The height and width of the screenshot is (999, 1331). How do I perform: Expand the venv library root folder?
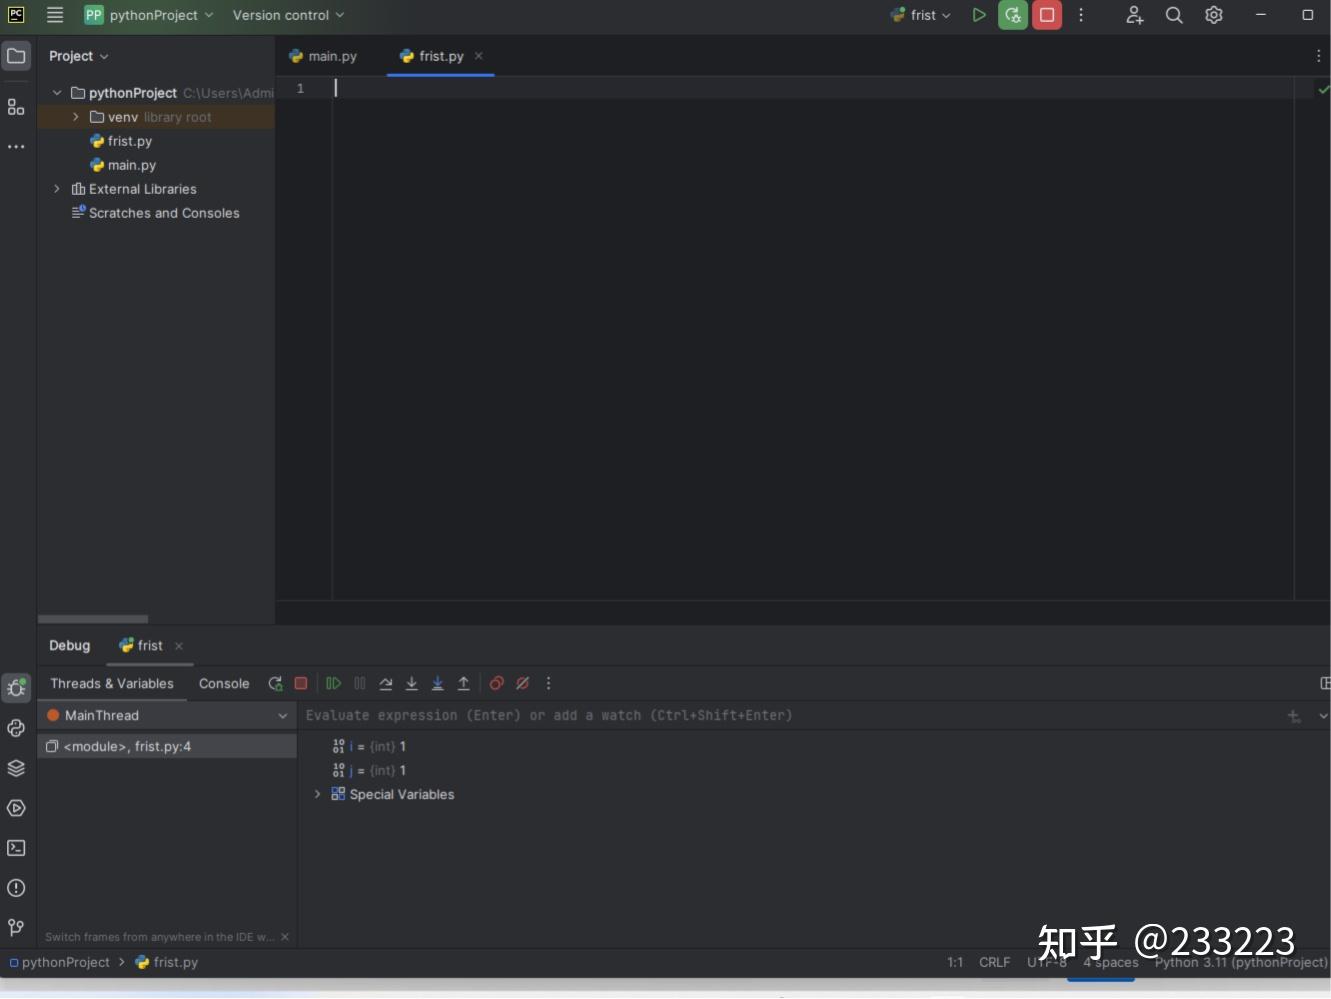pos(76,117)
